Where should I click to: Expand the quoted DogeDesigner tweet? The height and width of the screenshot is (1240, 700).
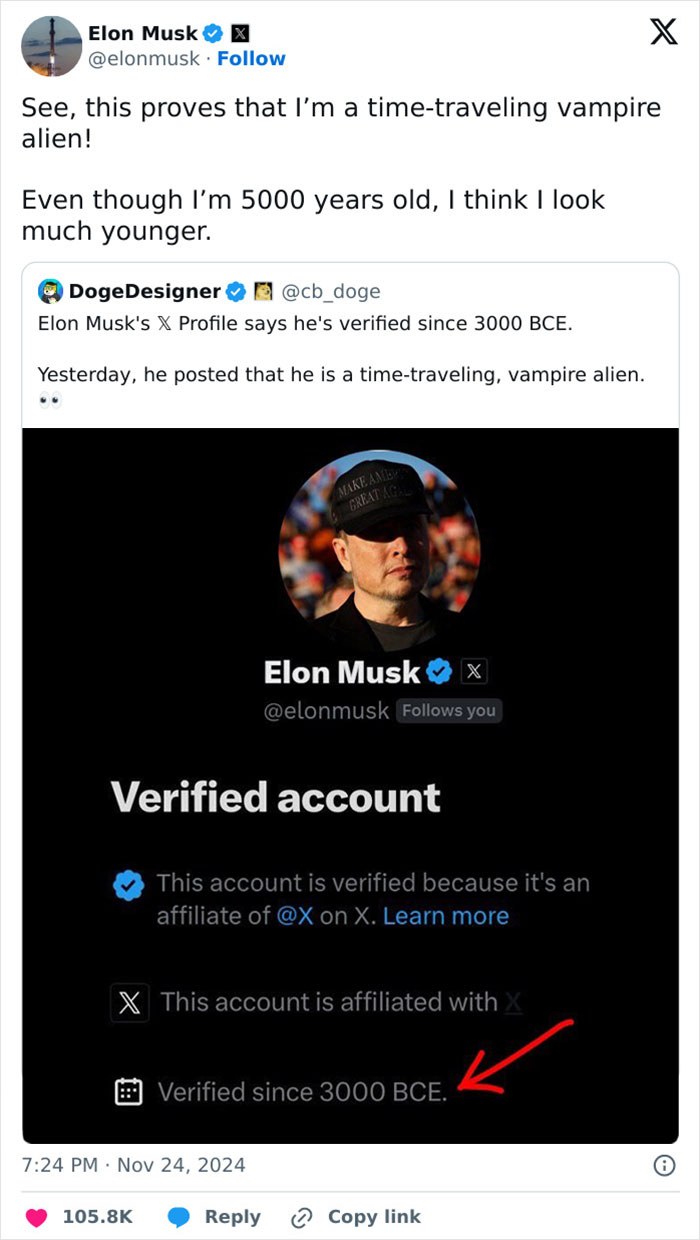click(350, 349)
